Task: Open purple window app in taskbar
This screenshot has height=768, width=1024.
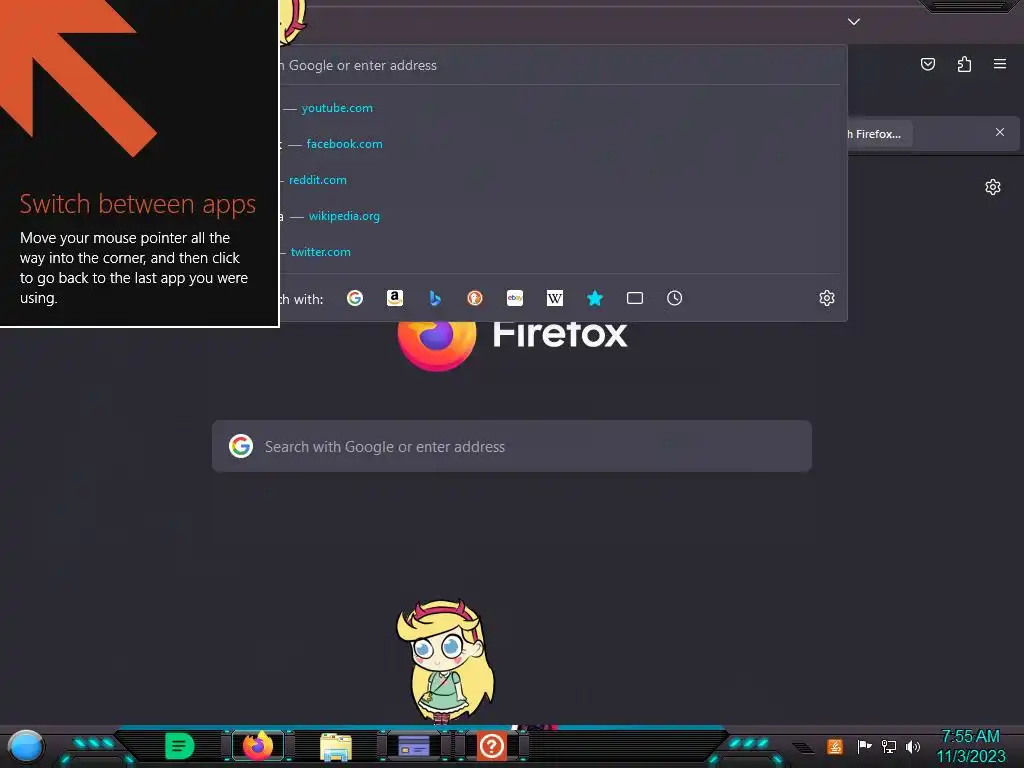Action: 413,746
